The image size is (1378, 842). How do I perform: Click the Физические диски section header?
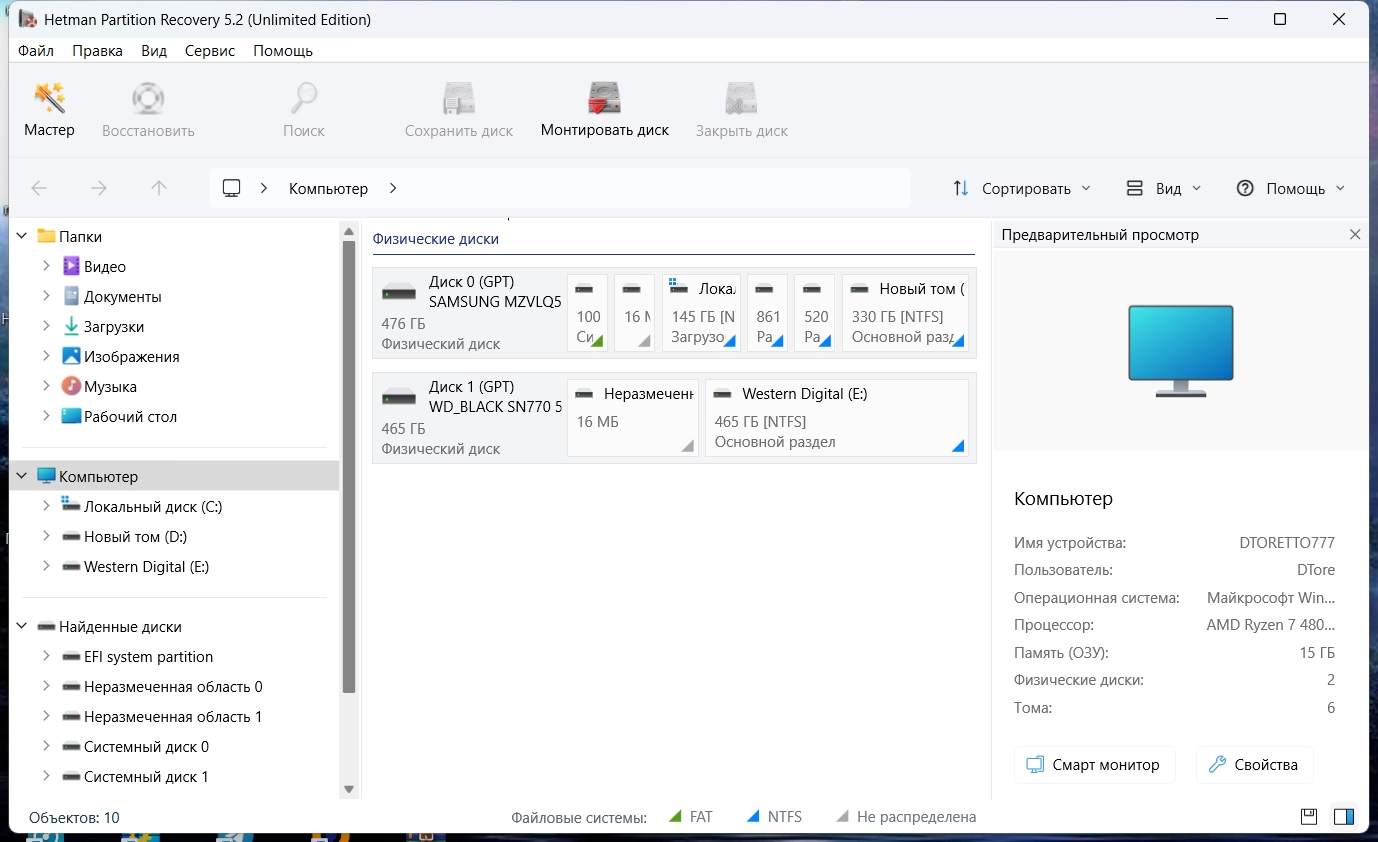[x=435, y=239]
